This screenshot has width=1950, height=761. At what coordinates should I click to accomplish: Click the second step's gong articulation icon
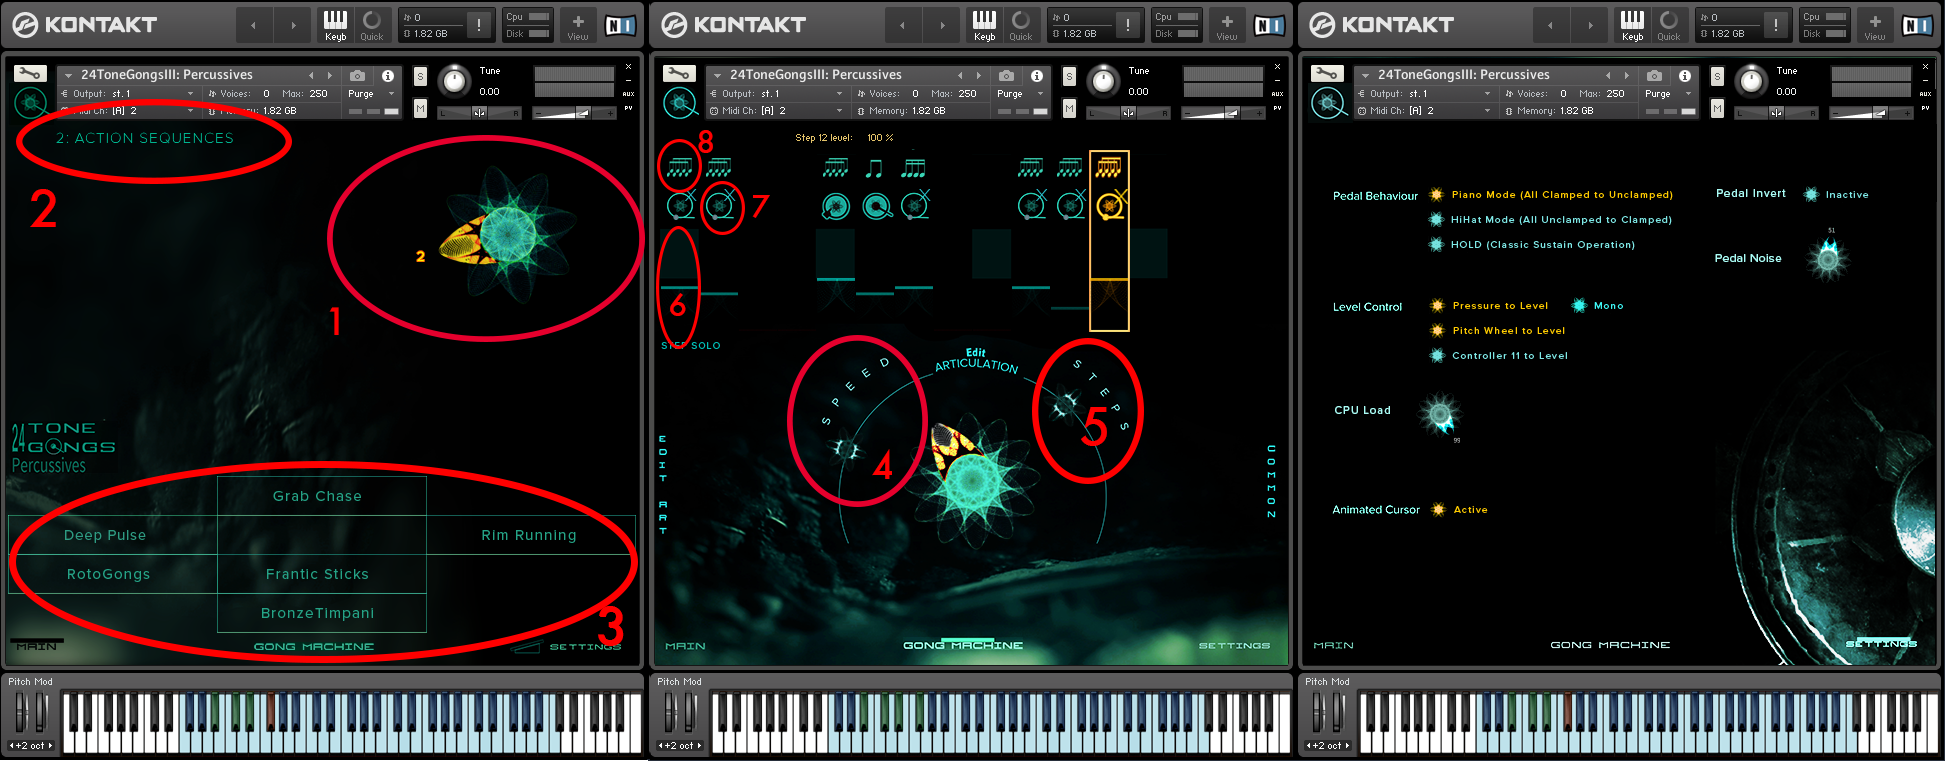(720, 206)
